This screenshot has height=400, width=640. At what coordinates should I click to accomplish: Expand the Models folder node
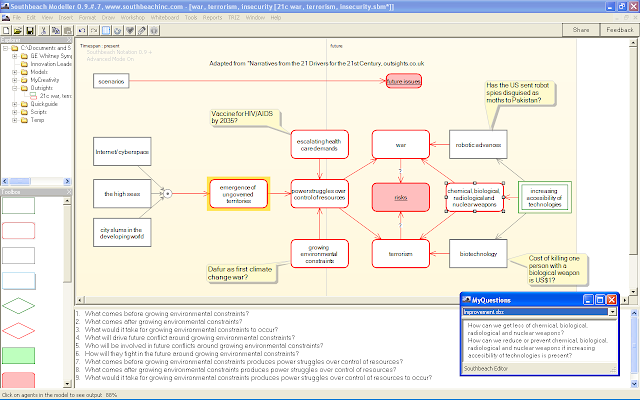pyautogui.click(x=15, y=72)
